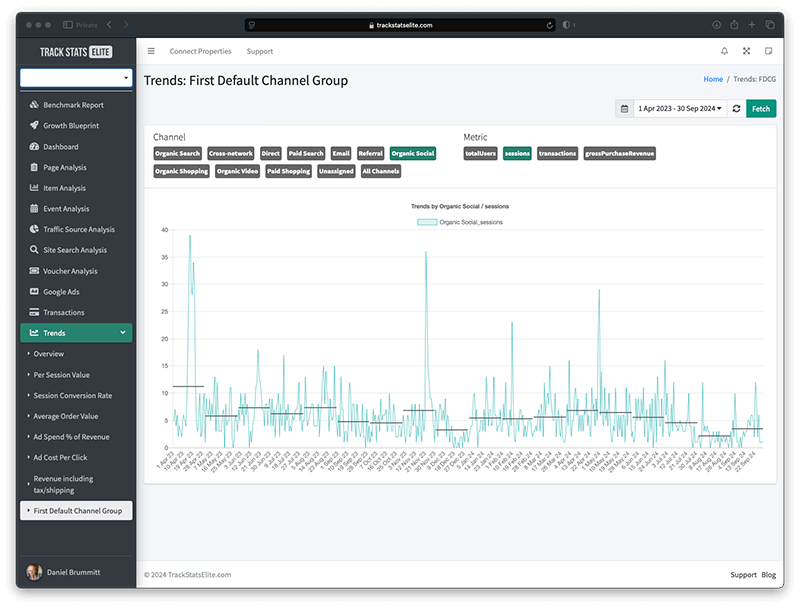Select First Default Channel Group item
Image resolution: width=800 pixels, height=608 pixels.
click(76, 511)
